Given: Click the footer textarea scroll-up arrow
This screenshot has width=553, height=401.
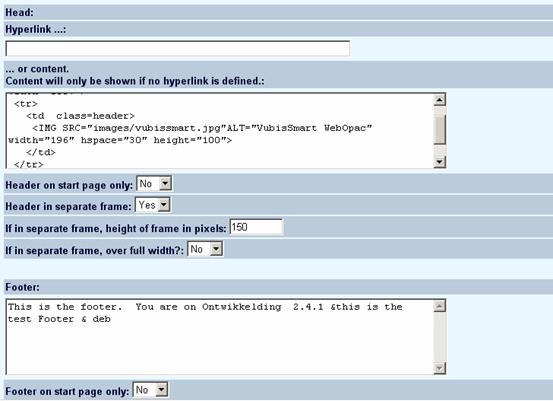Looking at the screenshot, I should point(439,306).
